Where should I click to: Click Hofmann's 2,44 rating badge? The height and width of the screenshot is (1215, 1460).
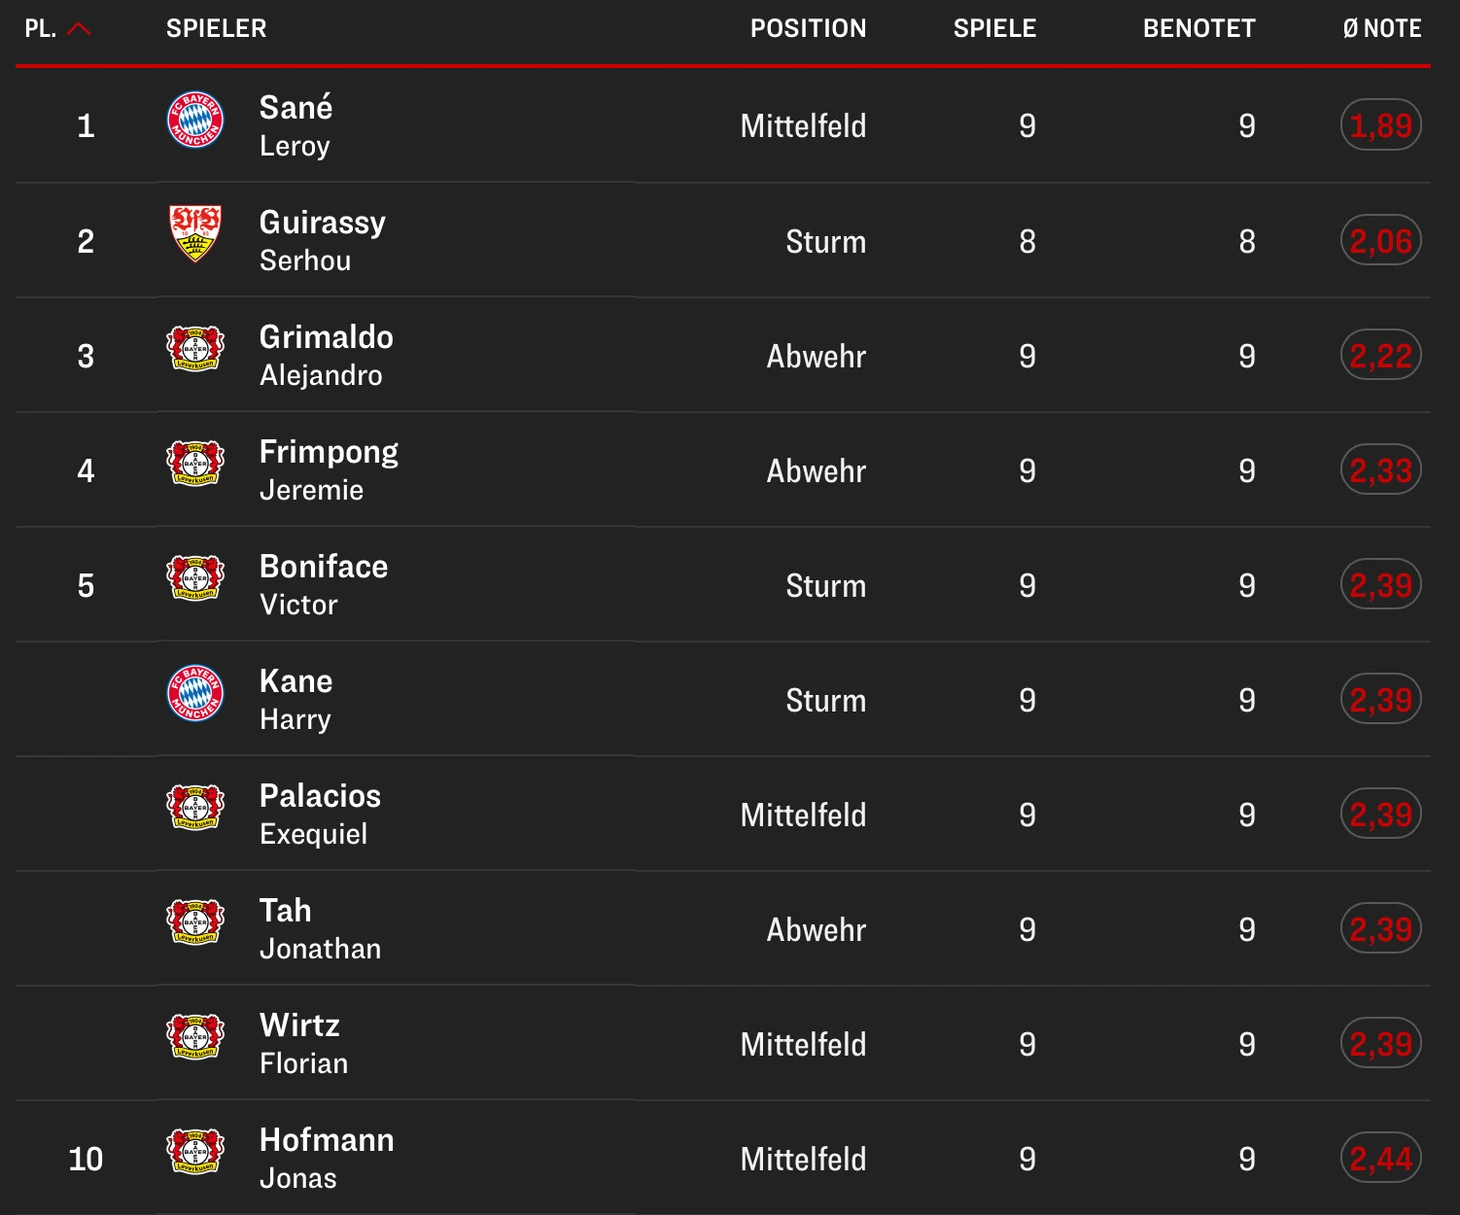coord(1381,1158)
